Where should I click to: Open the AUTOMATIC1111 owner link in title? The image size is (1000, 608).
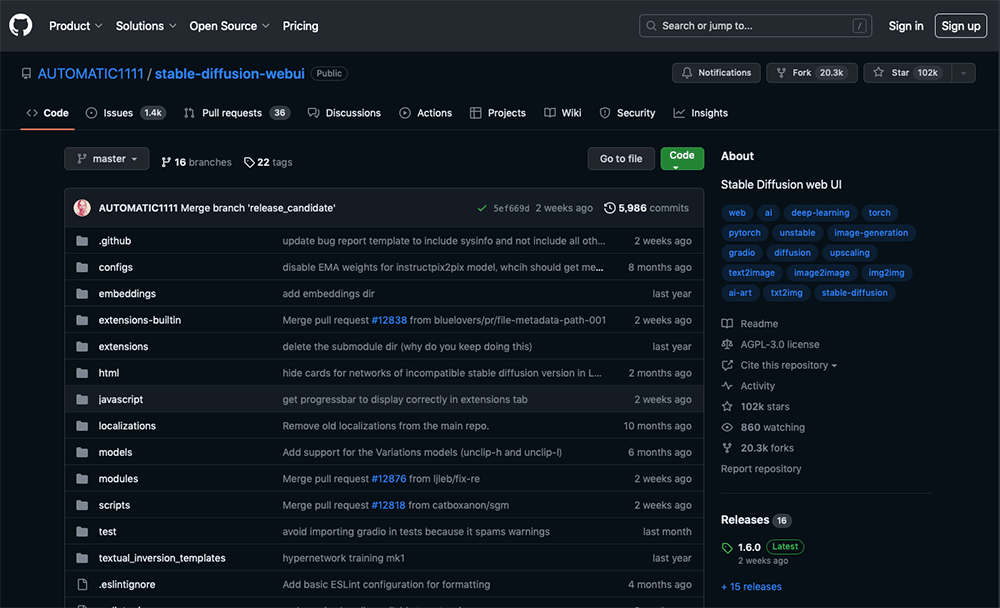pos(91,73)
